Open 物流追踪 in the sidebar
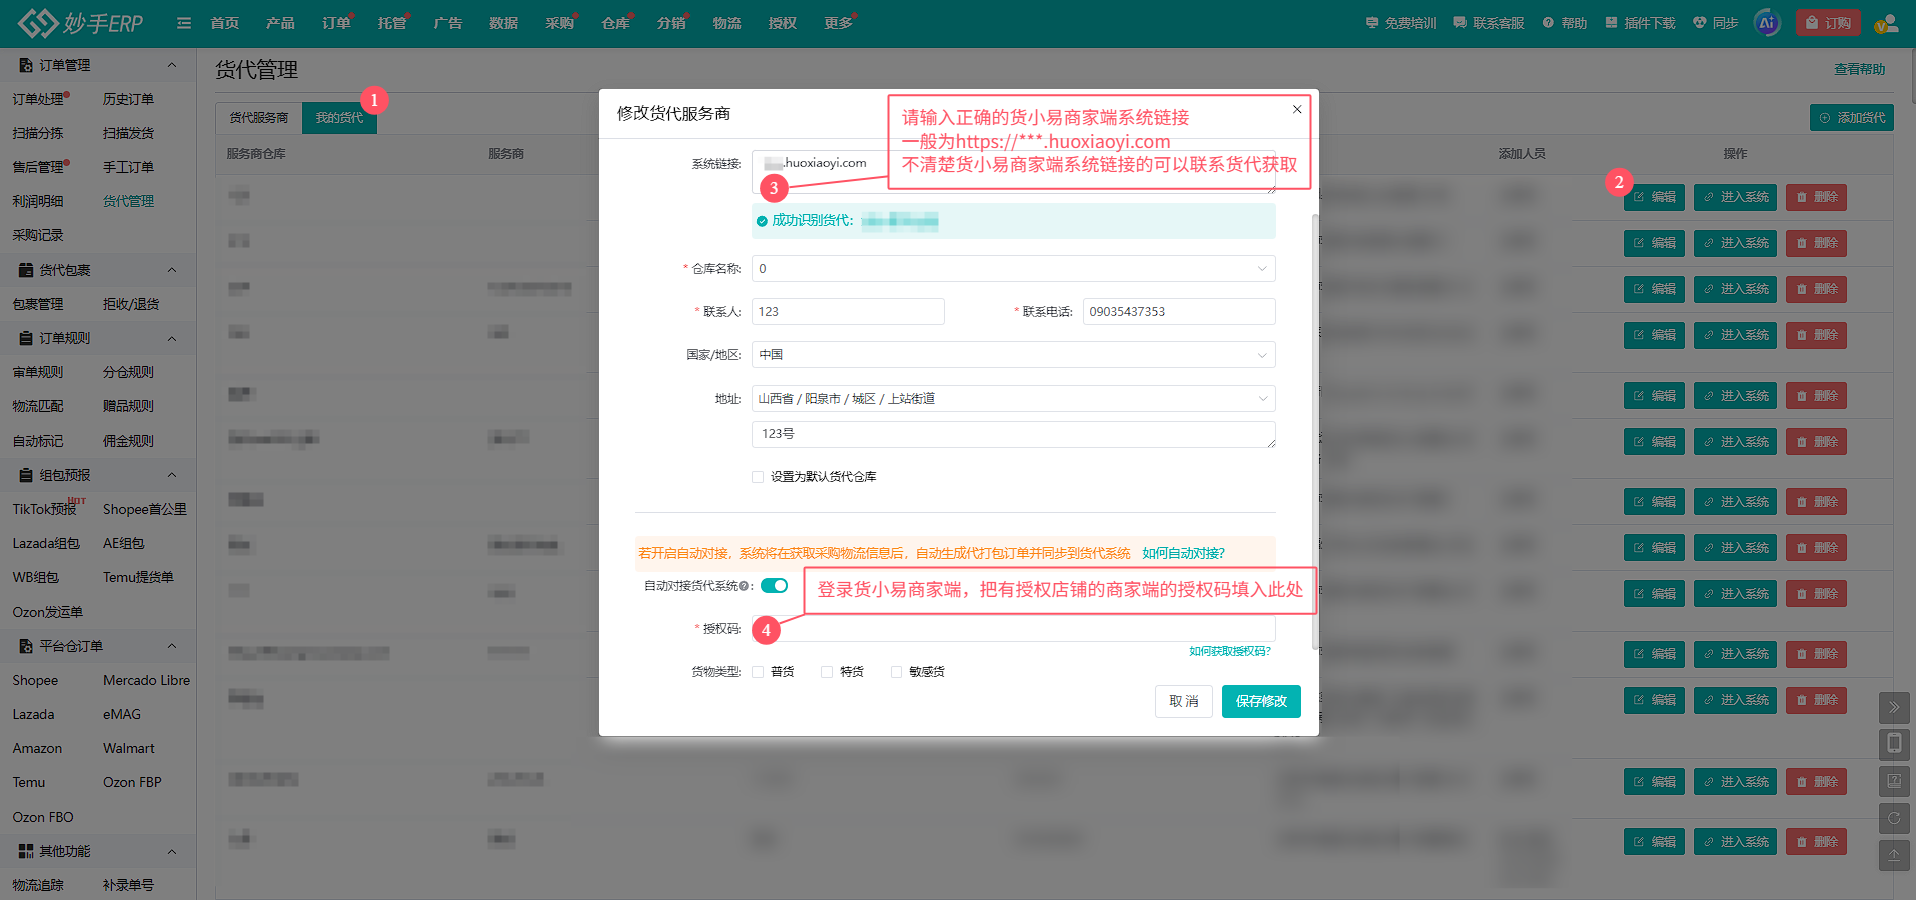The height and width of the screenshot is (900, 1916). pos(38,885)
